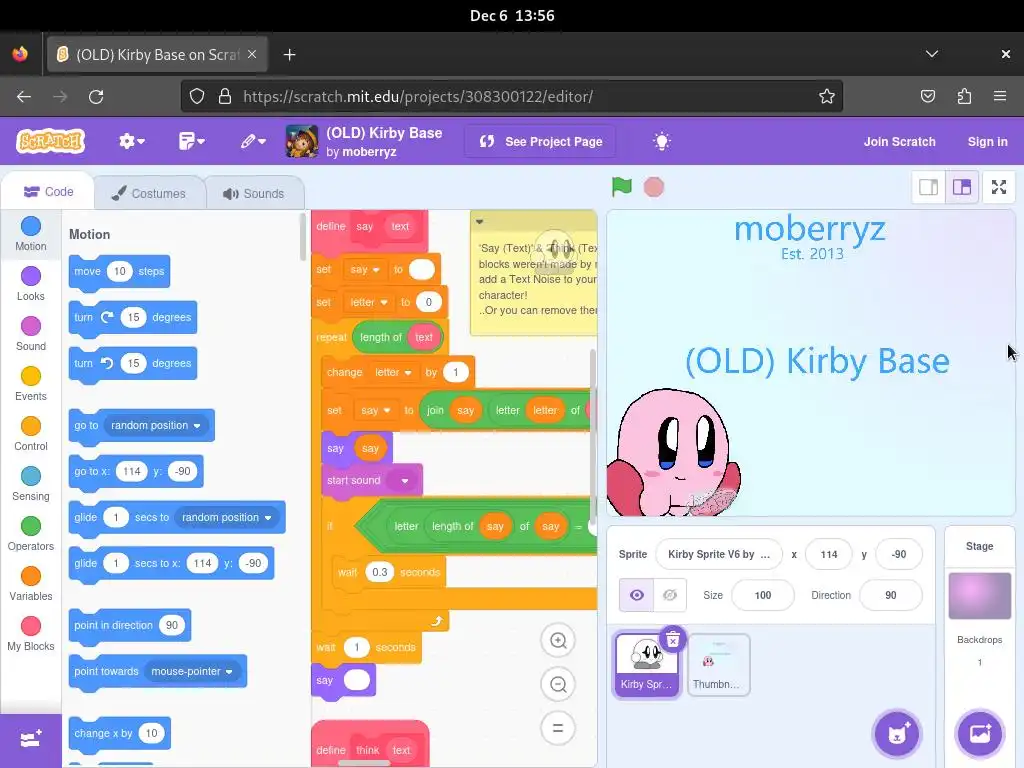The width and height of the screenshot is (1024, 768).
Task: Zoom out the code workspace
Action: 558,684
